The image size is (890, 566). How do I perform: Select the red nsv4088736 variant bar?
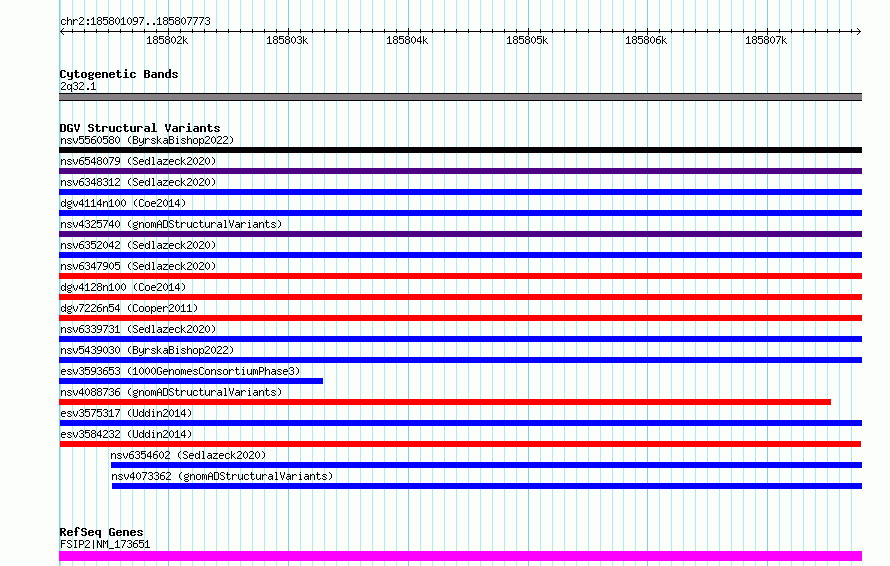click(x=445, y=402)
